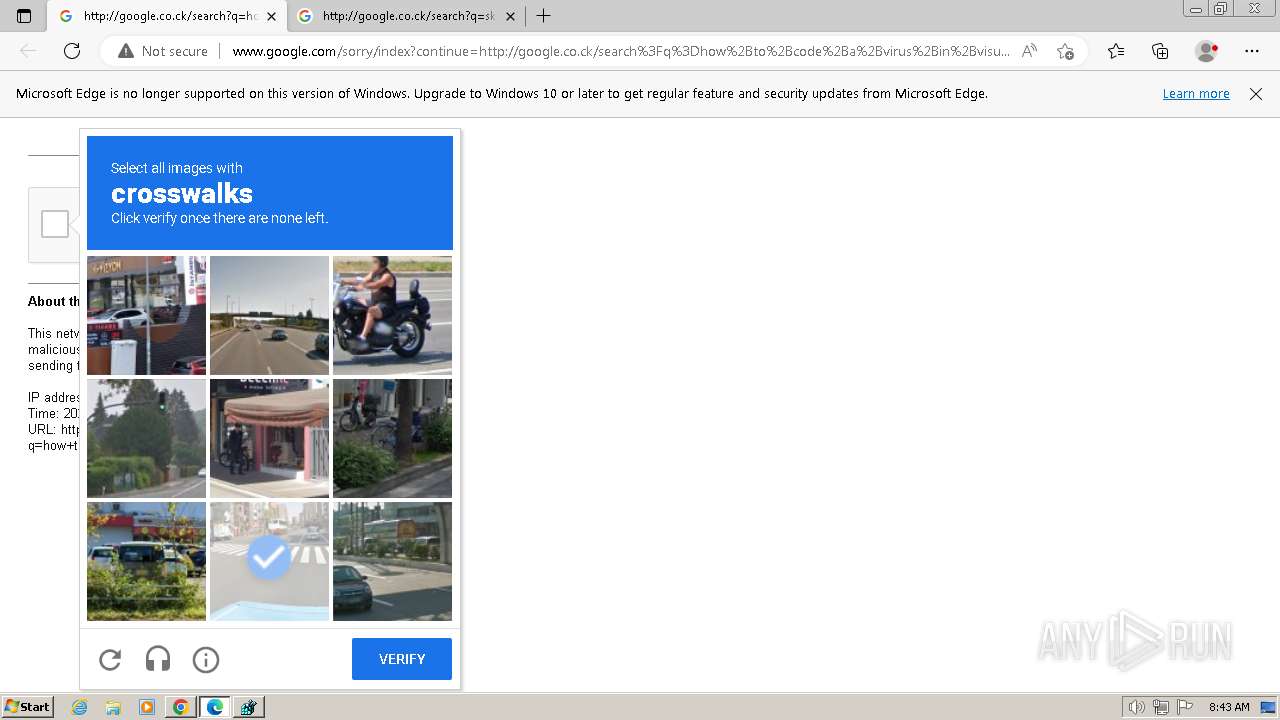The image size is (1280, 720).
Task: Deselect the checked crosswalk tile
Action: coord(269,561)
